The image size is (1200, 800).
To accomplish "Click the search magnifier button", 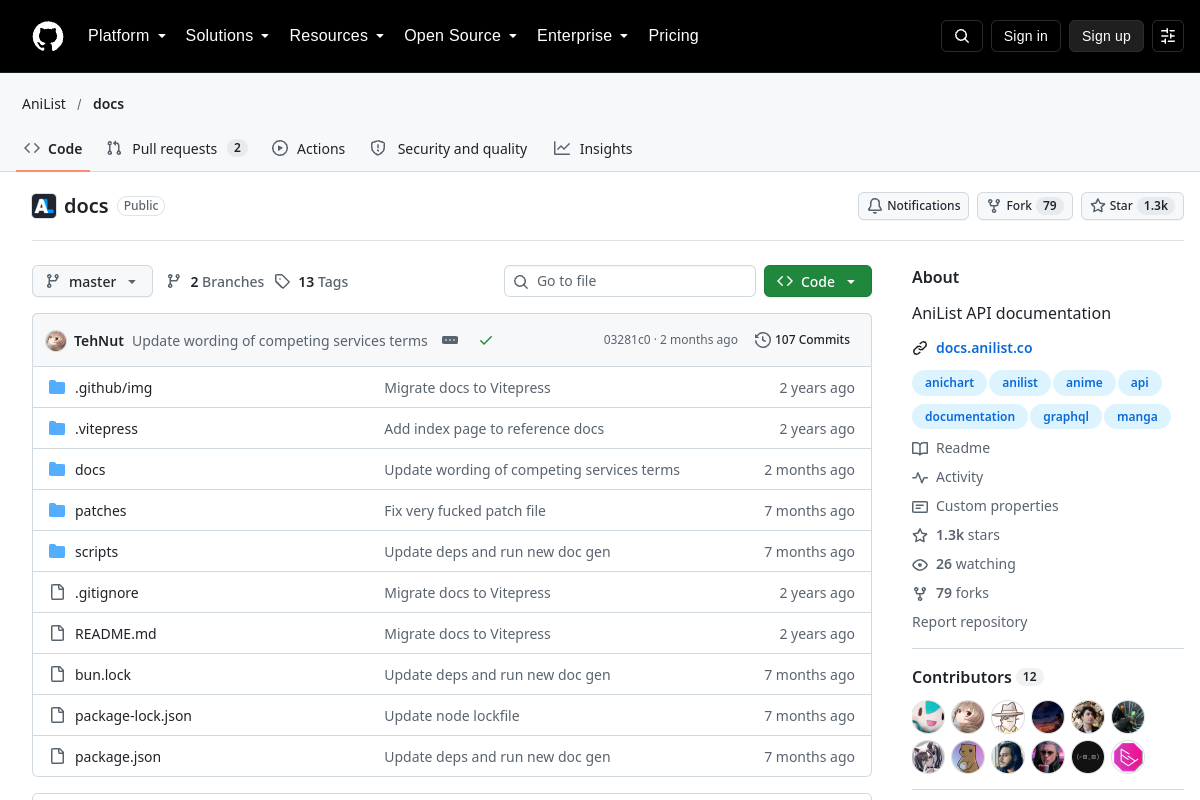I will pyautogui.click(x=962, y=36).
